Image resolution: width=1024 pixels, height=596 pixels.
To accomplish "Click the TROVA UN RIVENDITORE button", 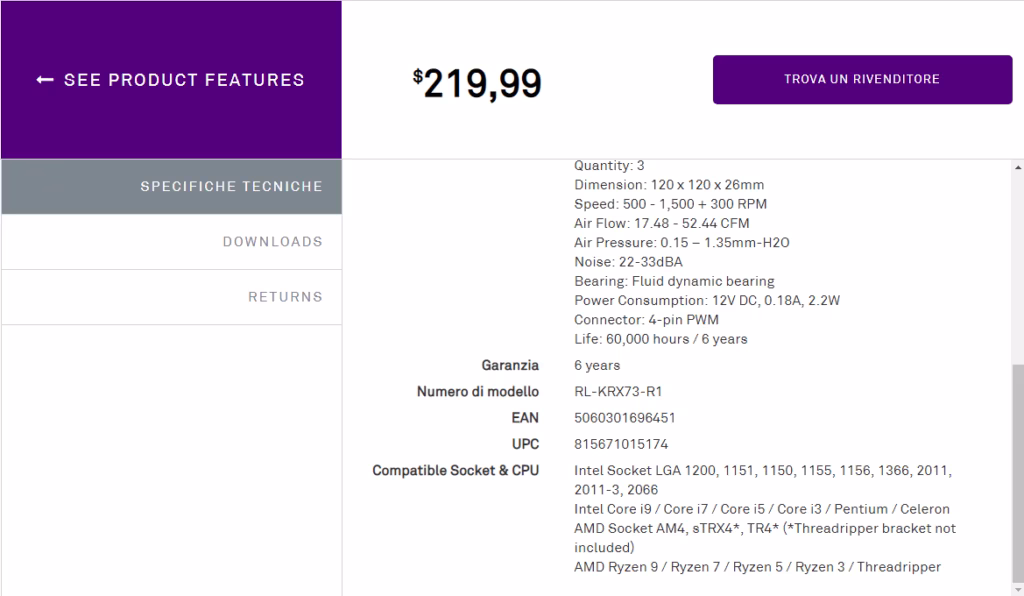I will click(862, 80).
